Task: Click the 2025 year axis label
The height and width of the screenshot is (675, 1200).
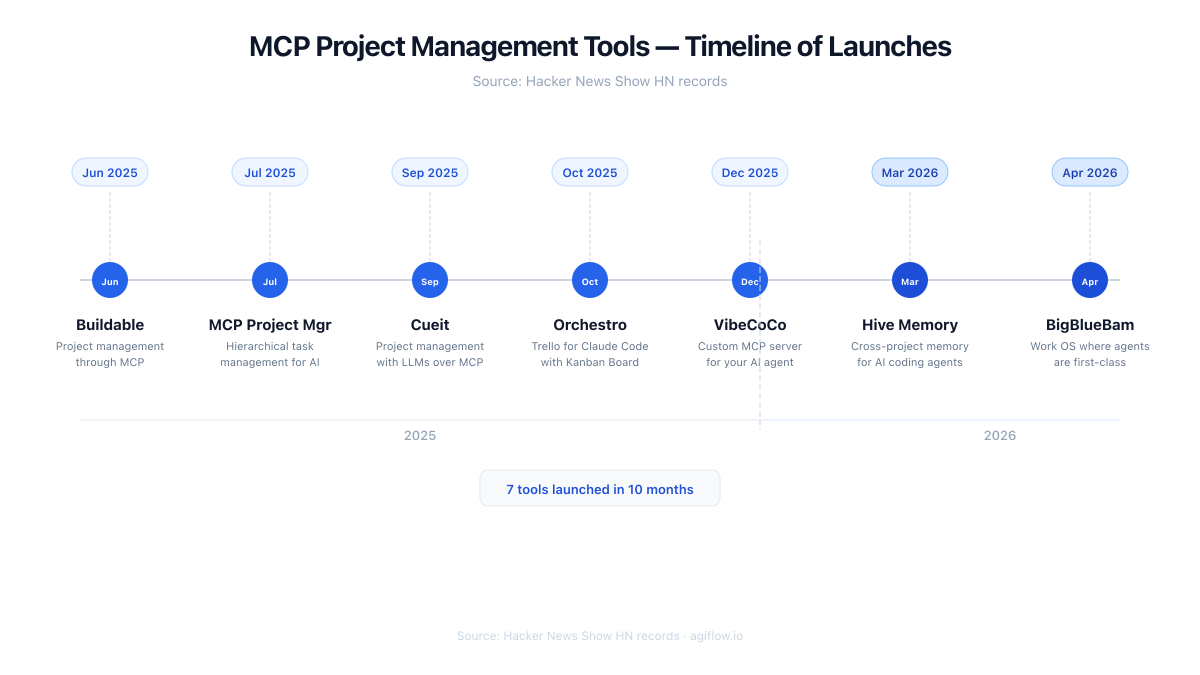Action: point(420,435)
